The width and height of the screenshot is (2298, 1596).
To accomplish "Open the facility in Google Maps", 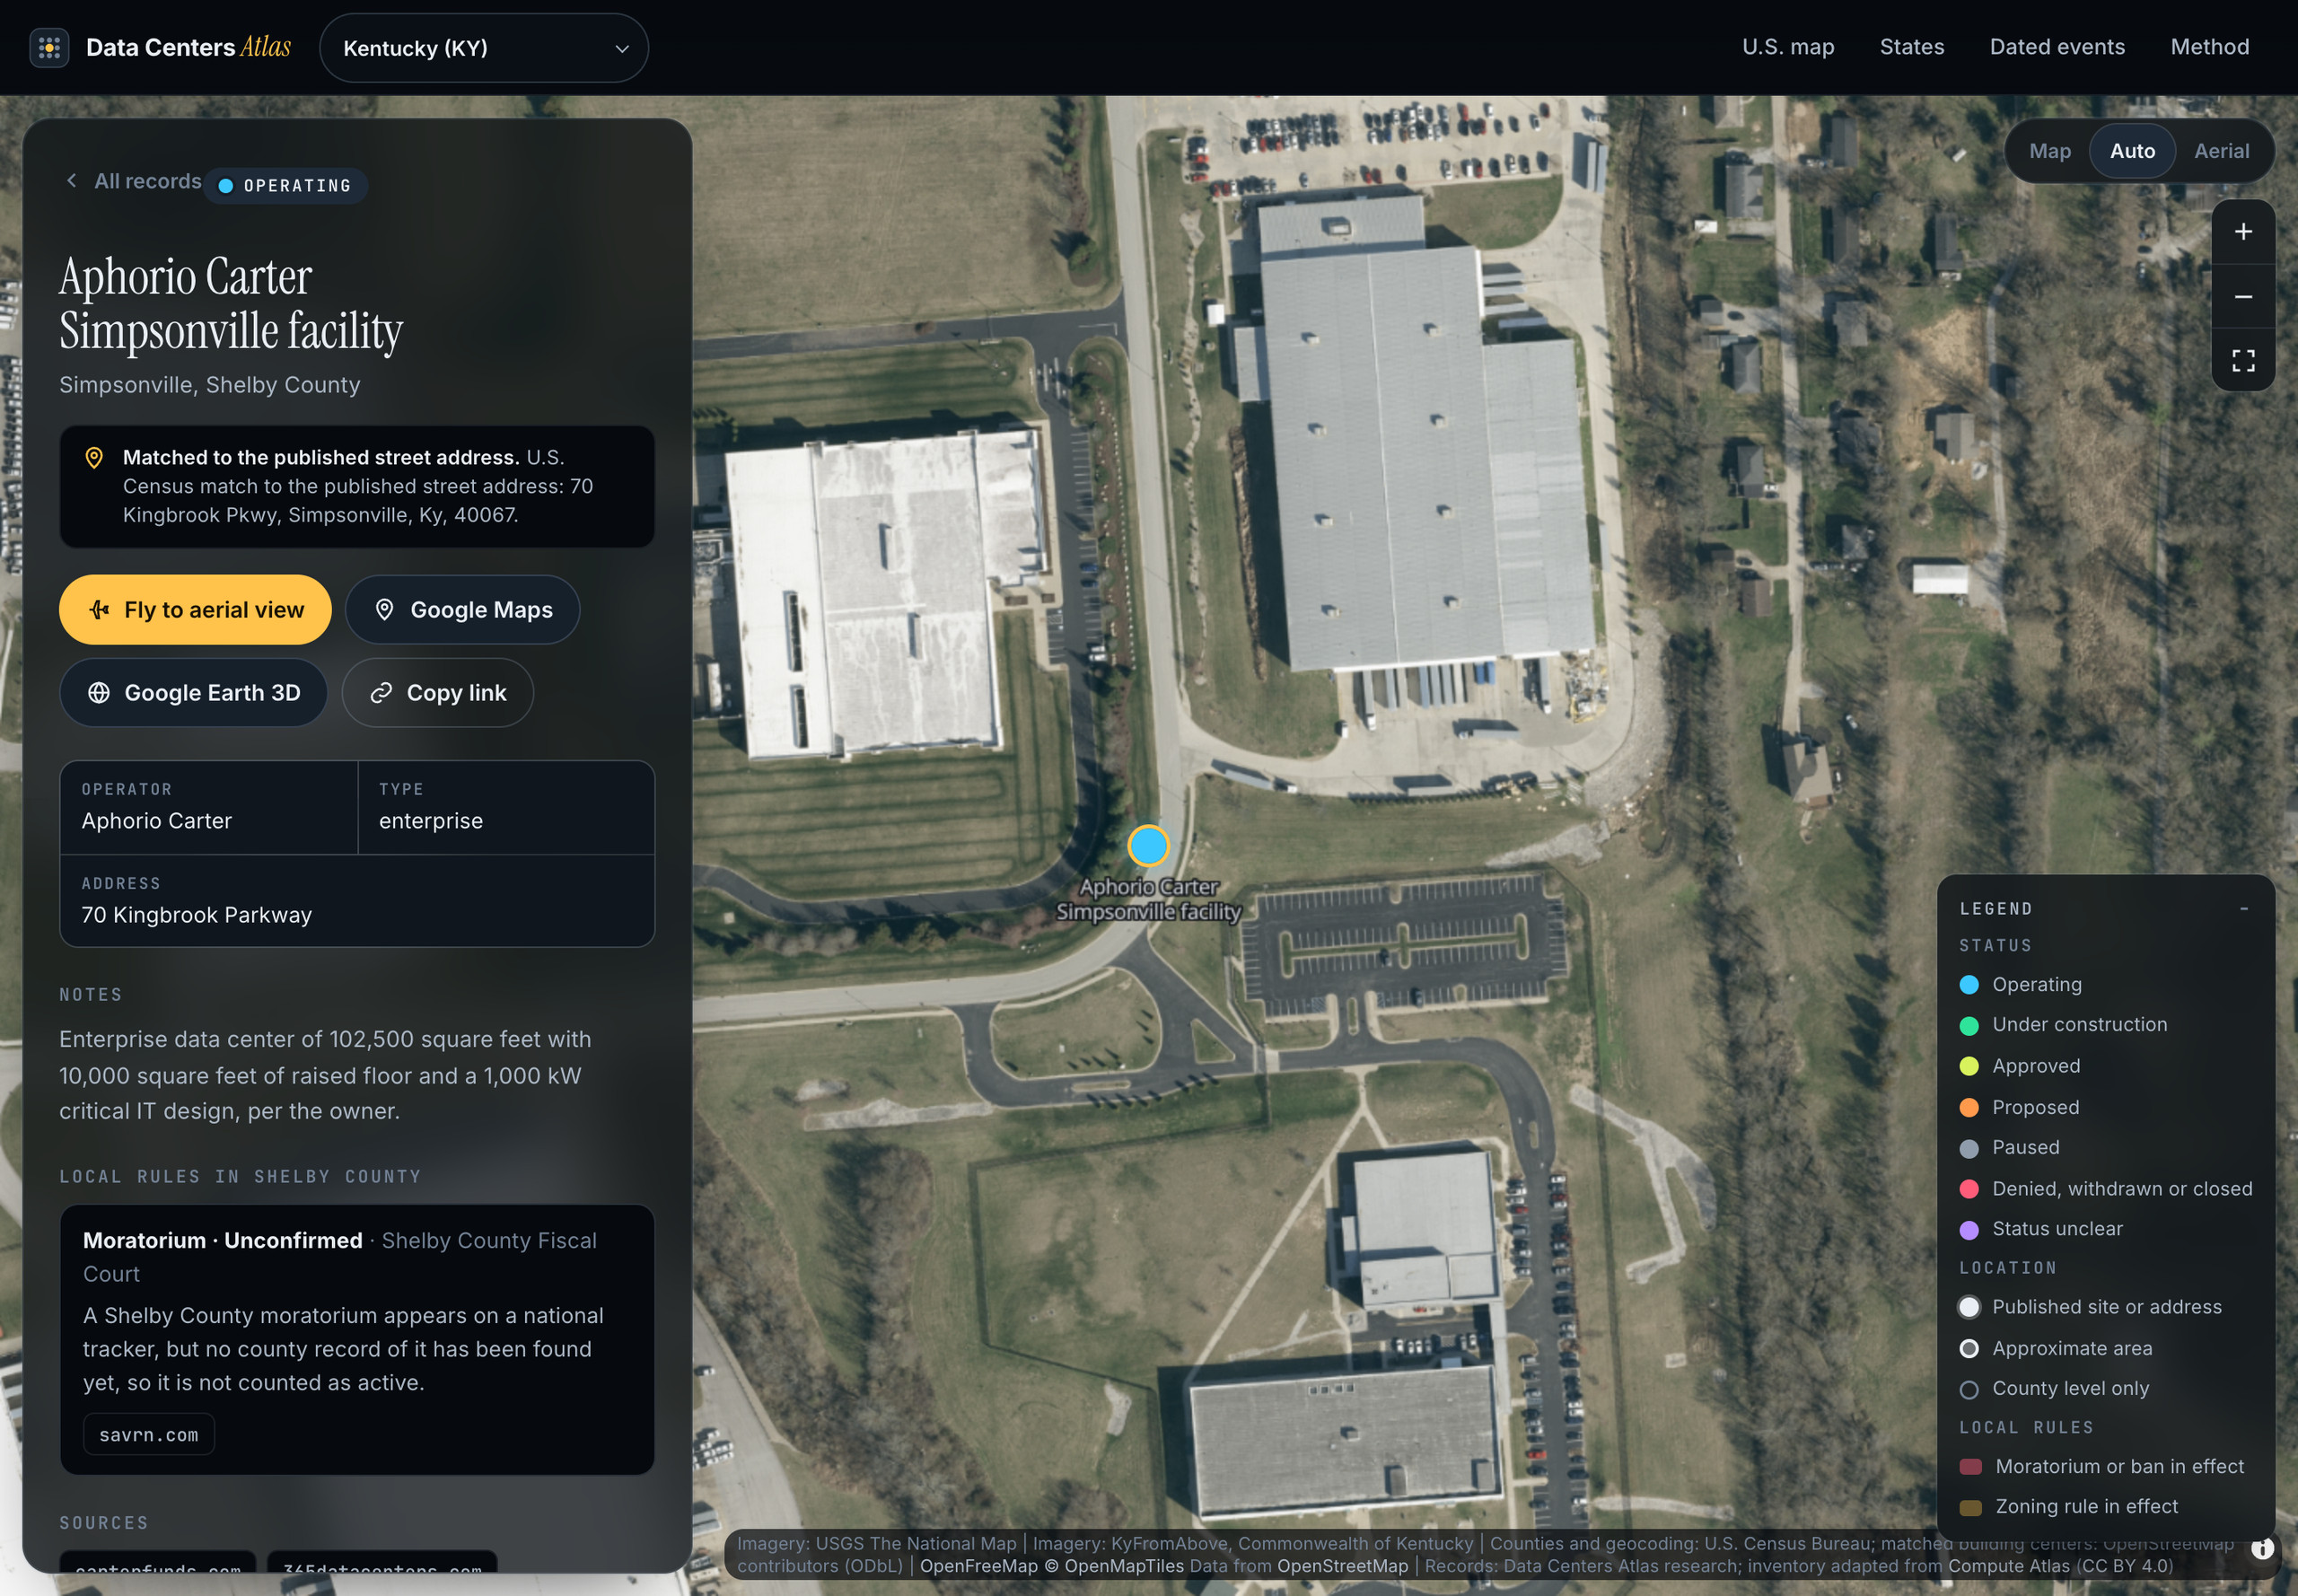I will [462, 610].
